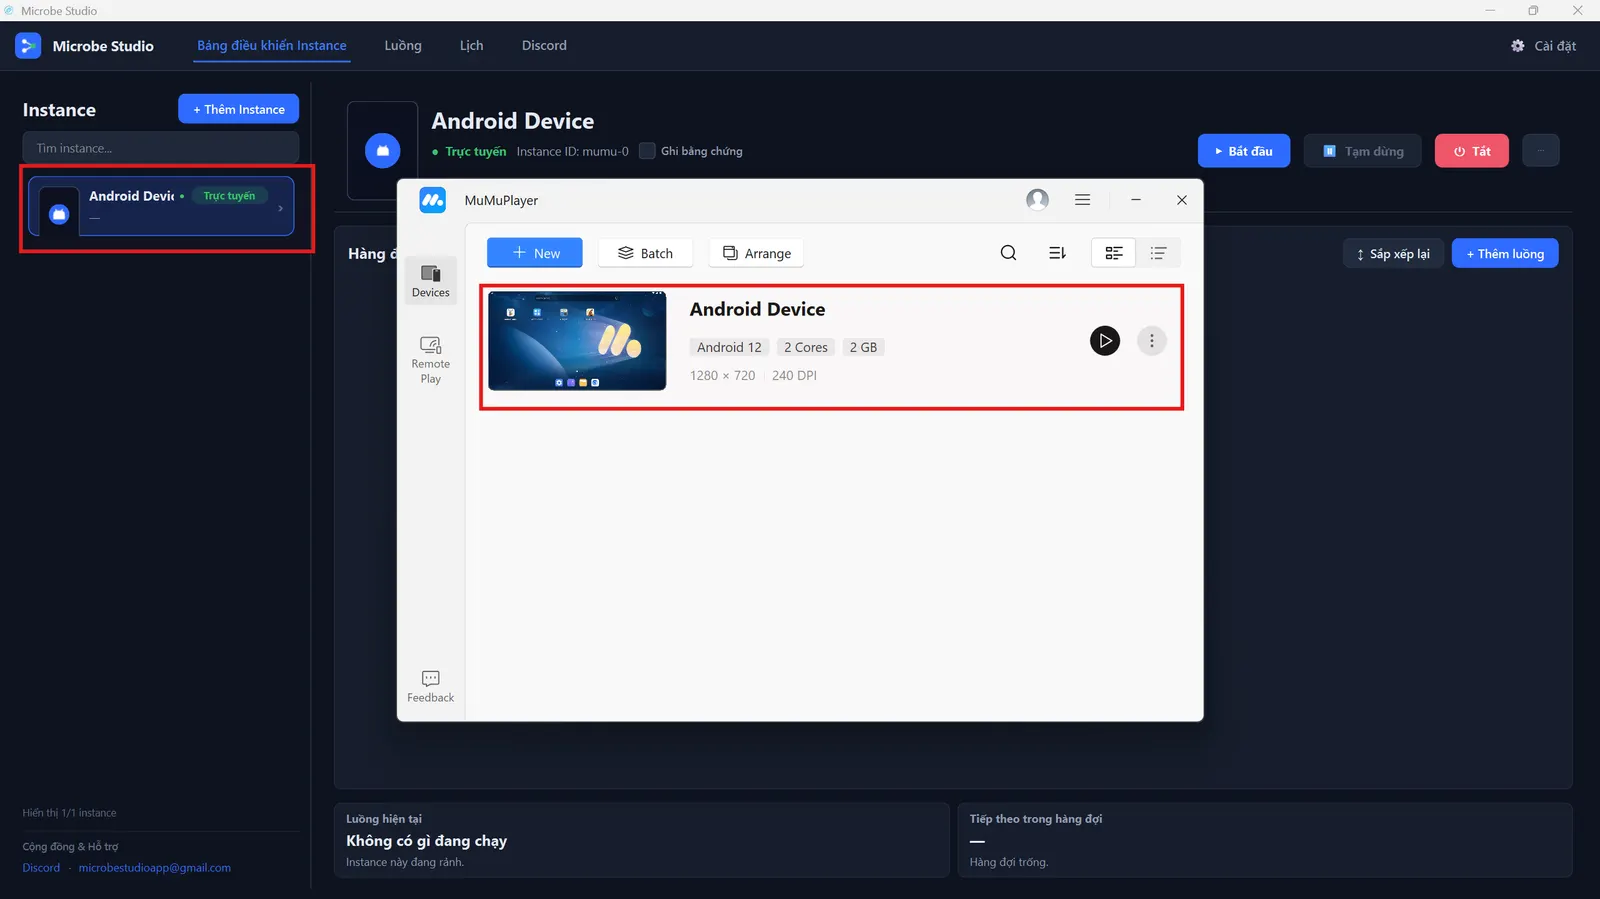The image size is (1600, 899).
Task: Open the Bảng điều khiển Instance tab
Action: point(272,46)
